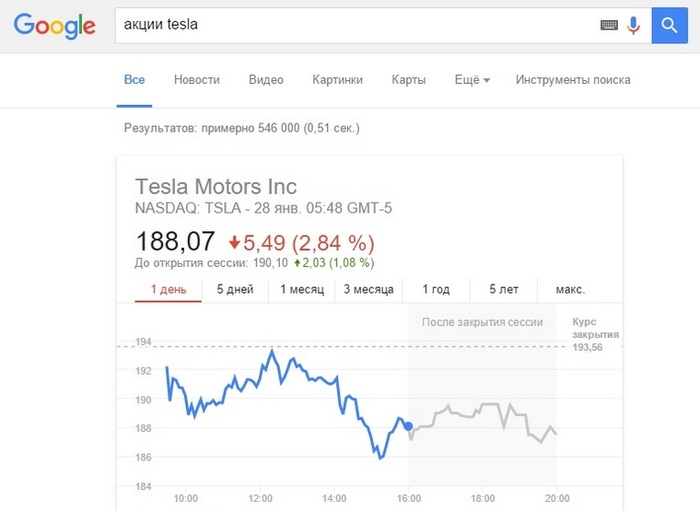Select the 'Все' results tab
Viewport: 700px width, 511px height.
click(x=134, y=80)
